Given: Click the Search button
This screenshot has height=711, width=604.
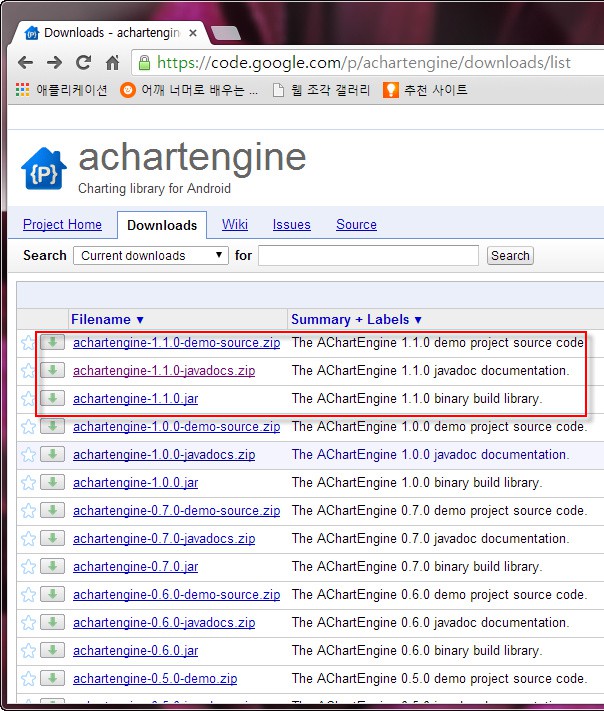Looking at the screenshot, I should [510, 255].
